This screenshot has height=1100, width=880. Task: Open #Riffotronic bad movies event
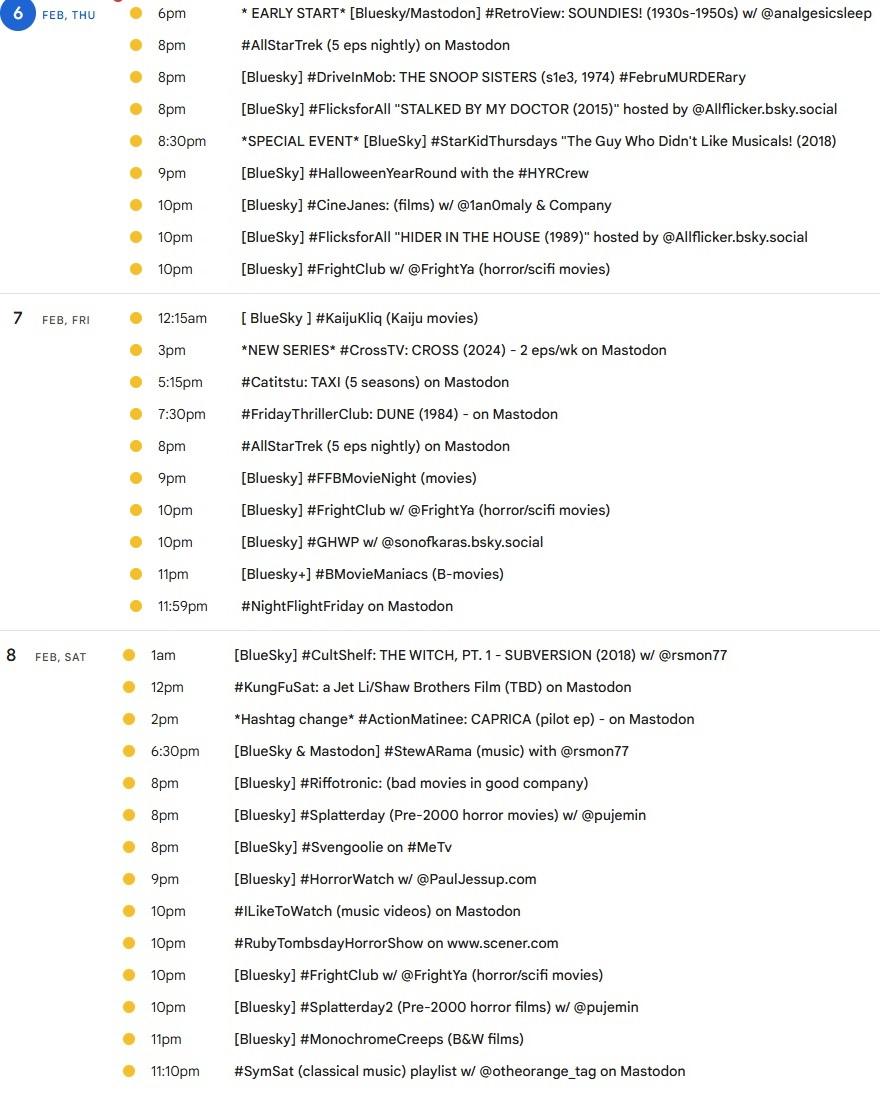[411, 784]
